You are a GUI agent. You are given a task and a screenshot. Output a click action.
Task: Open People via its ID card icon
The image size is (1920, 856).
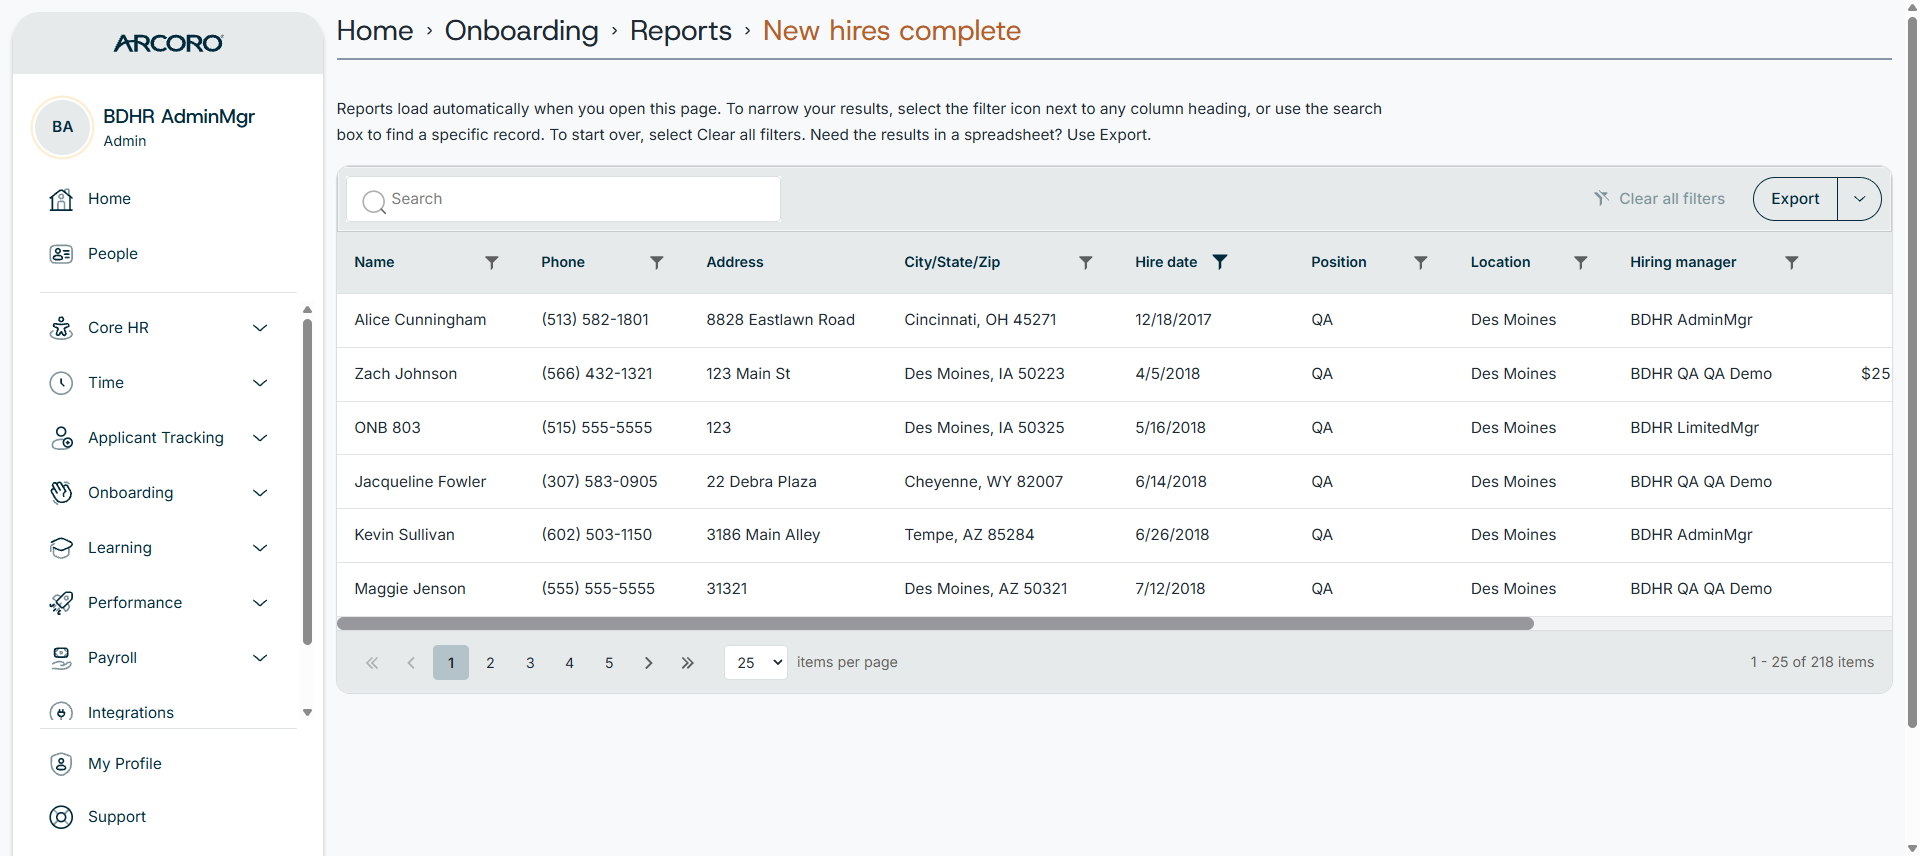click(x=61, y=254)
